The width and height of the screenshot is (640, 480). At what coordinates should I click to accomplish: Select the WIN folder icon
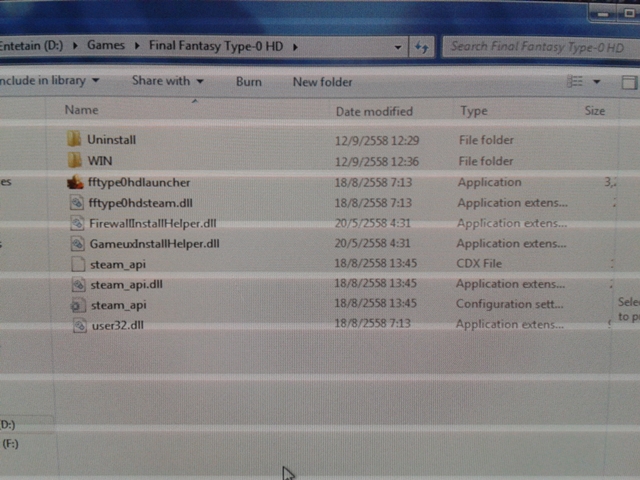(74, 160)
